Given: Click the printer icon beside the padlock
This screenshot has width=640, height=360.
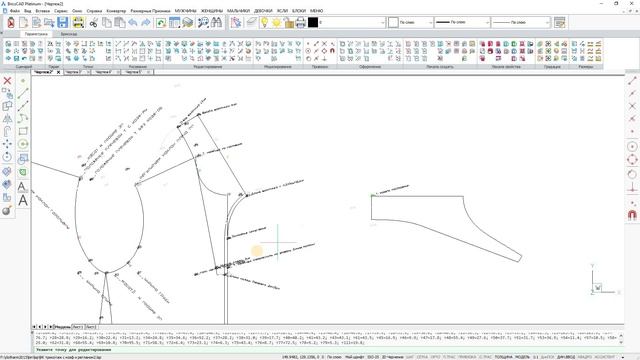Looking at the screenshot, I should click(x=300, y=22).
